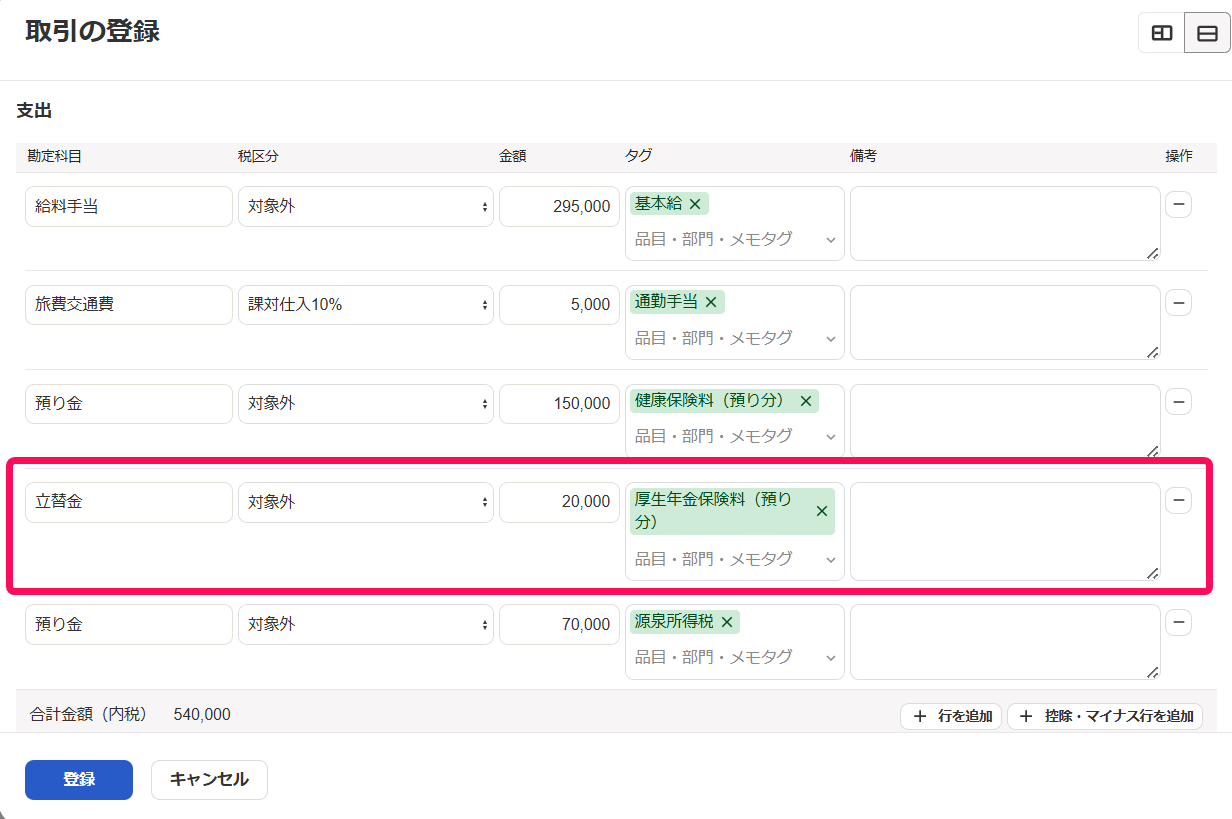Click the キャンセル cancel button

point(209,780)
